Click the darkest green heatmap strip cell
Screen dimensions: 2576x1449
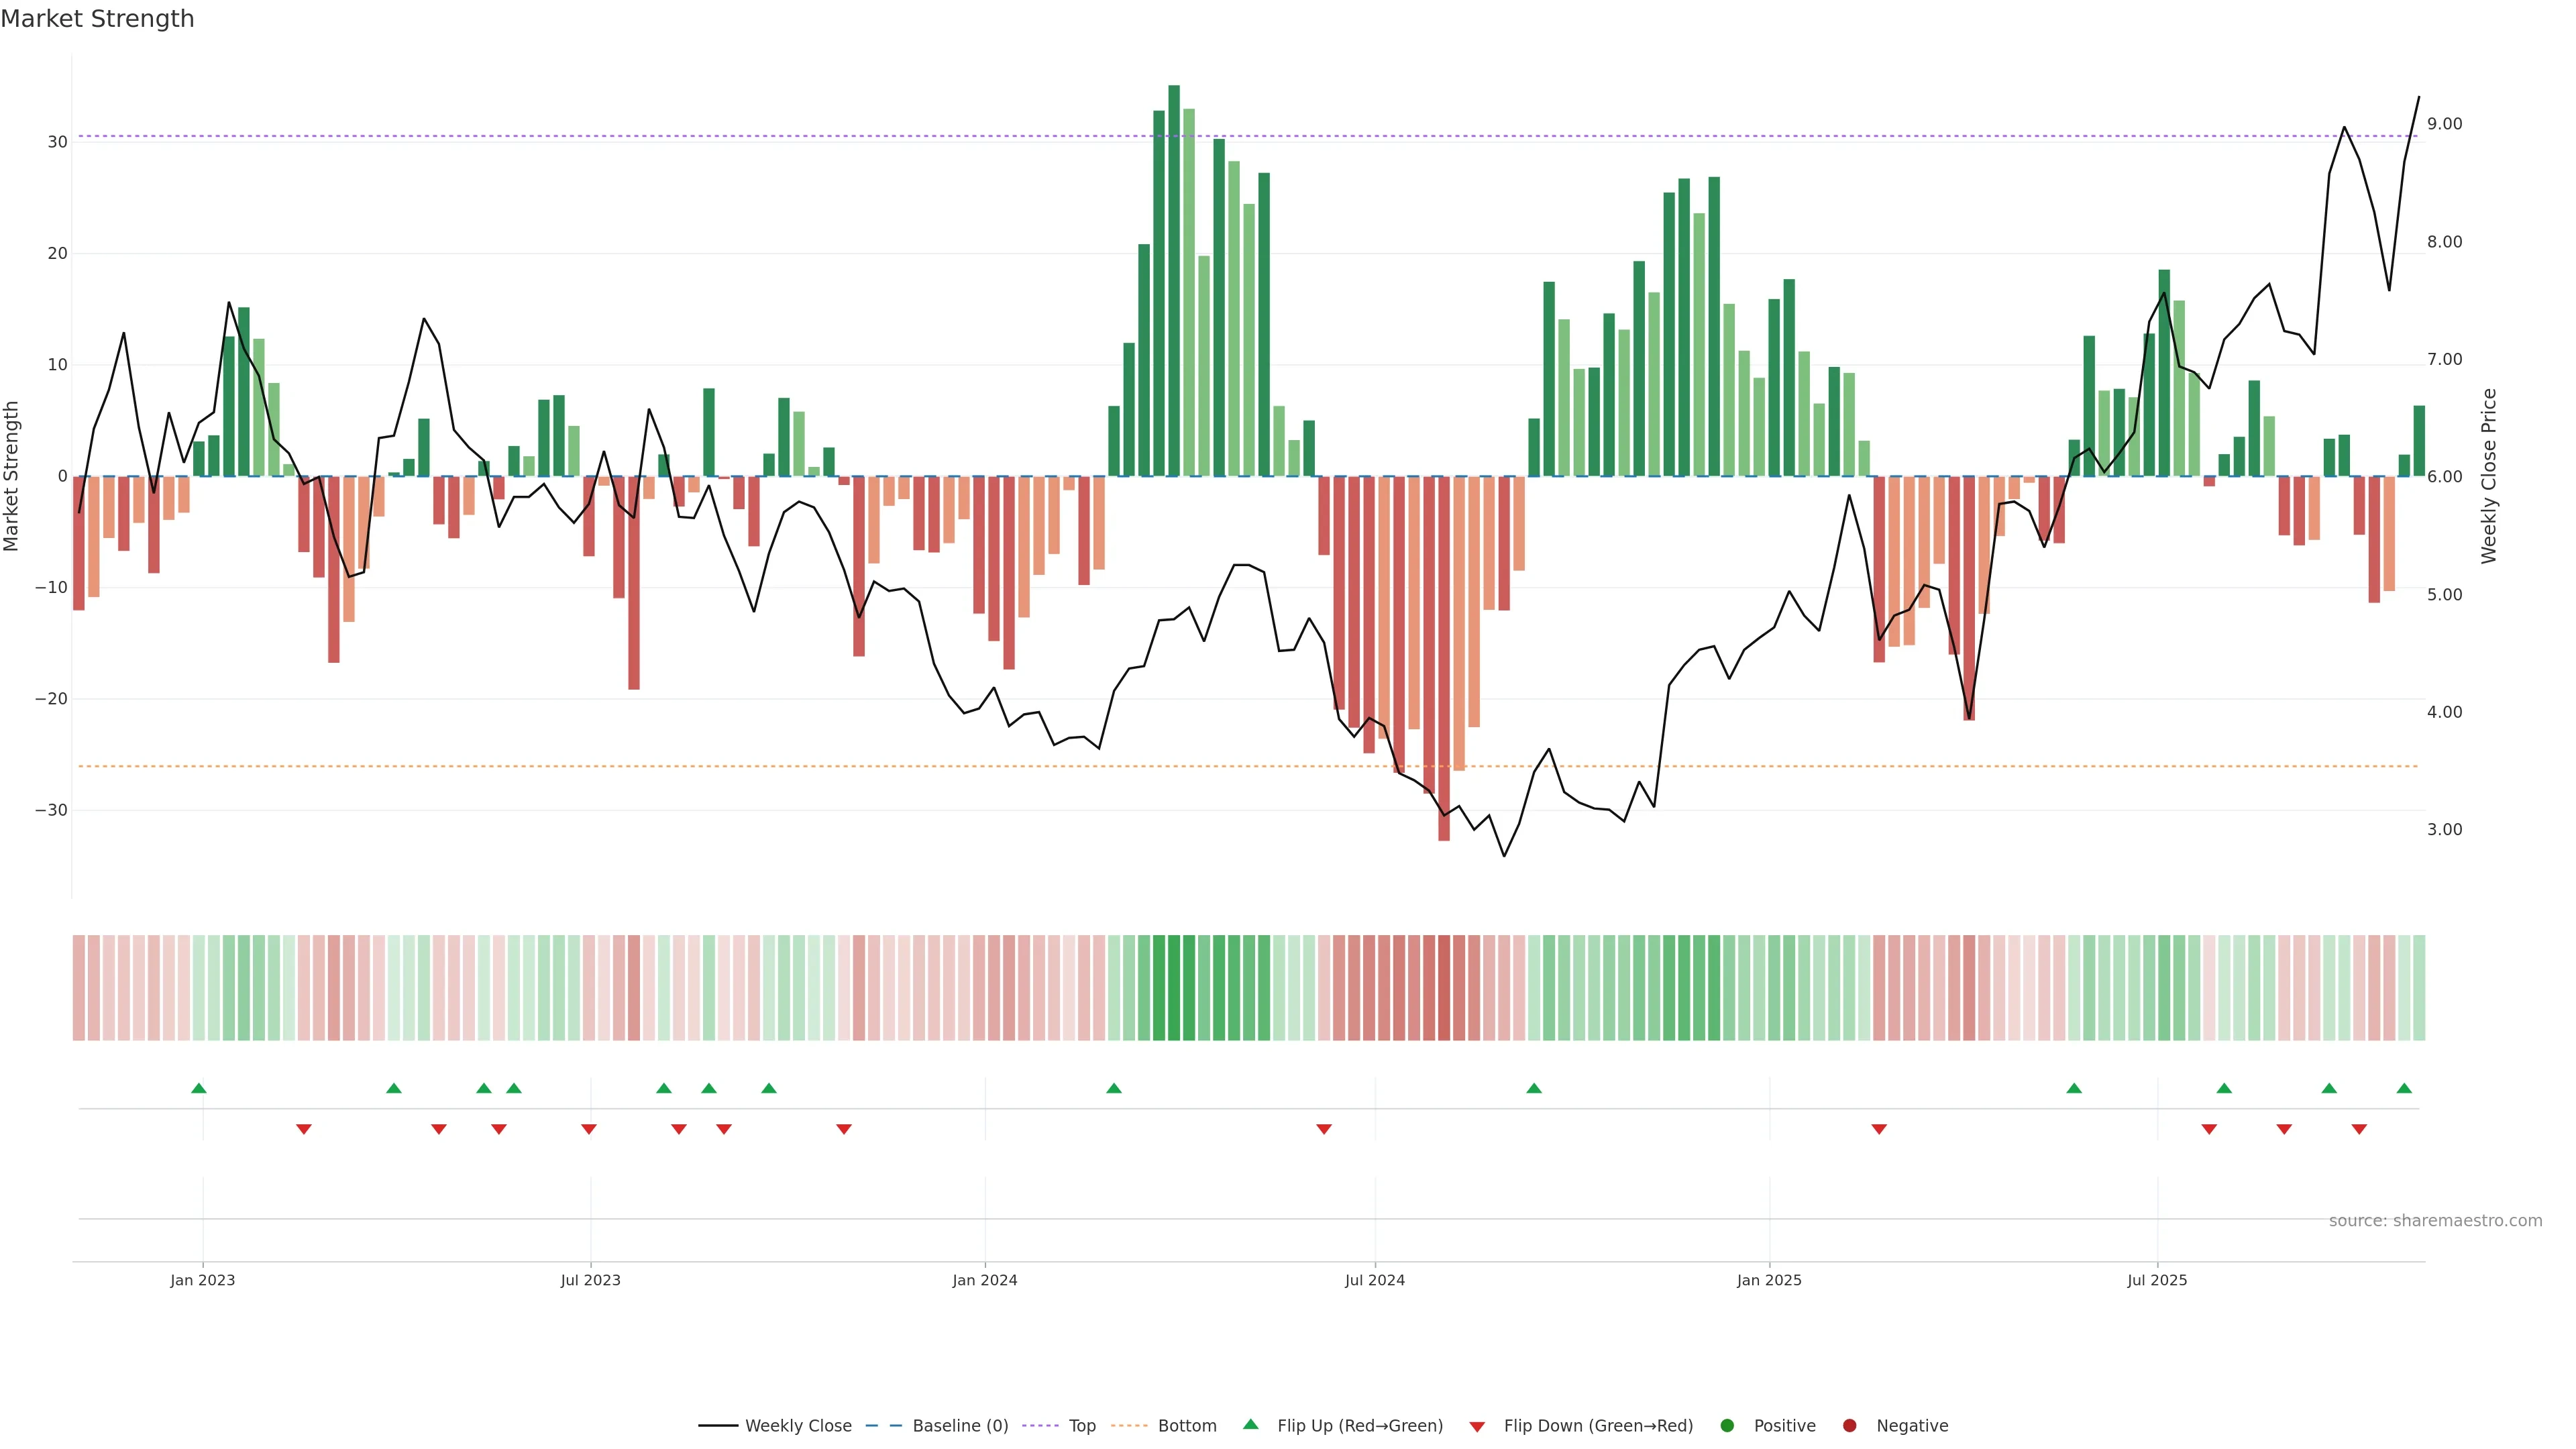(1174, 987)
